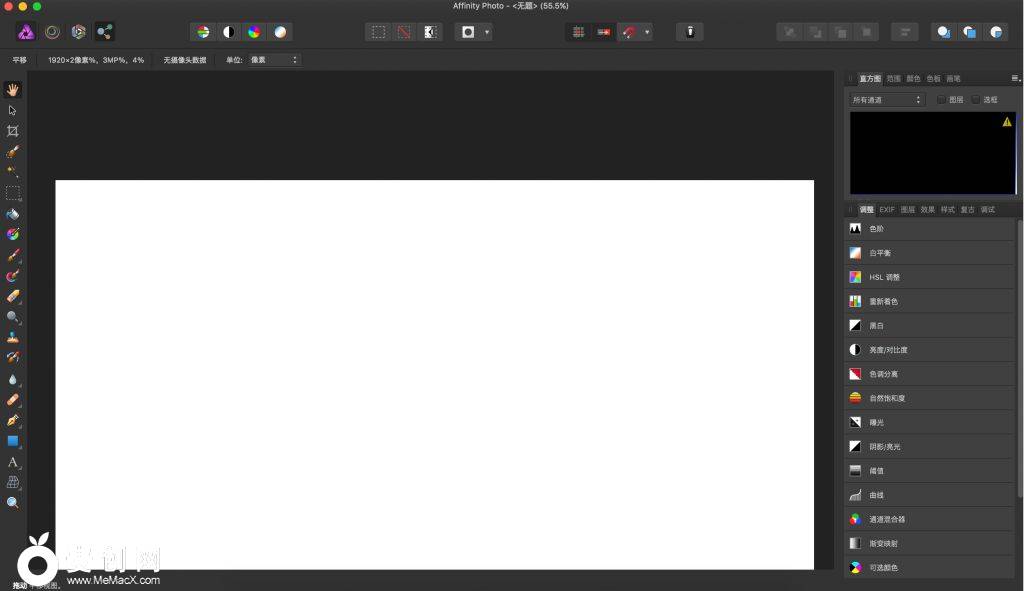Enable the 图层 checkbox in the histogram panel
The image size is (1024, 591).
tap(941, 100)
